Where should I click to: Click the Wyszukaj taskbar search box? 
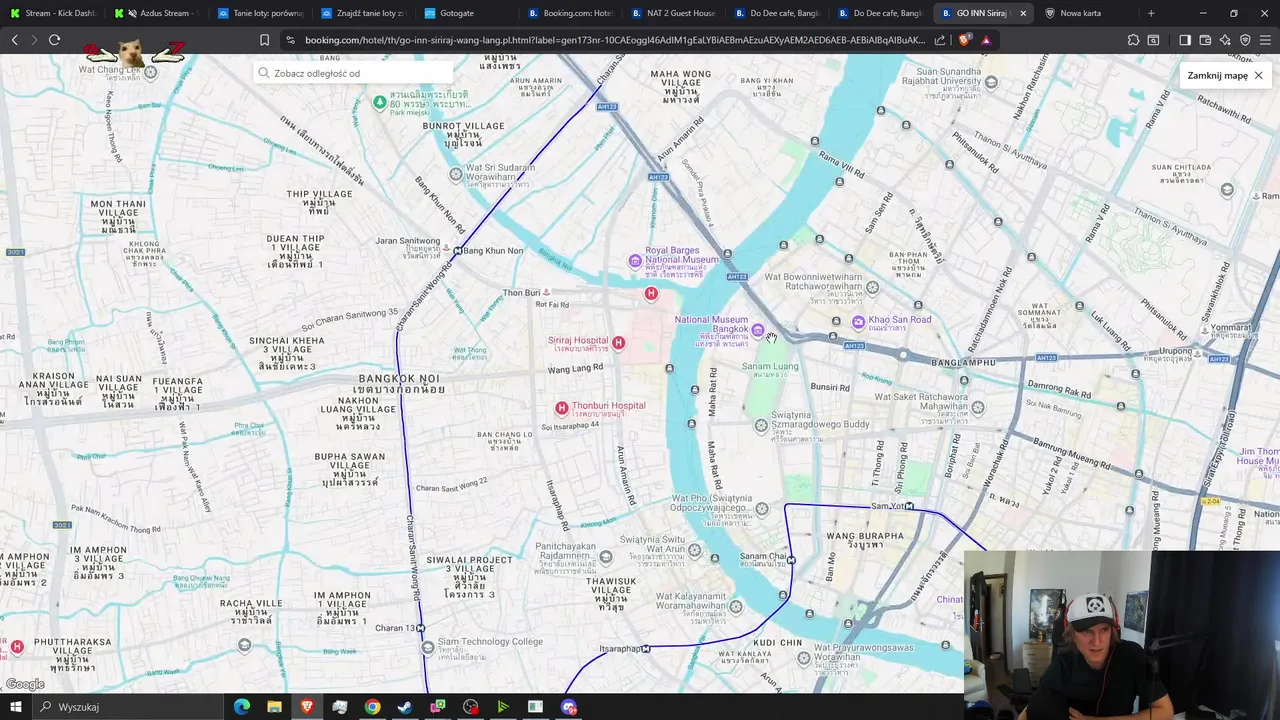(x=128, y=707)
